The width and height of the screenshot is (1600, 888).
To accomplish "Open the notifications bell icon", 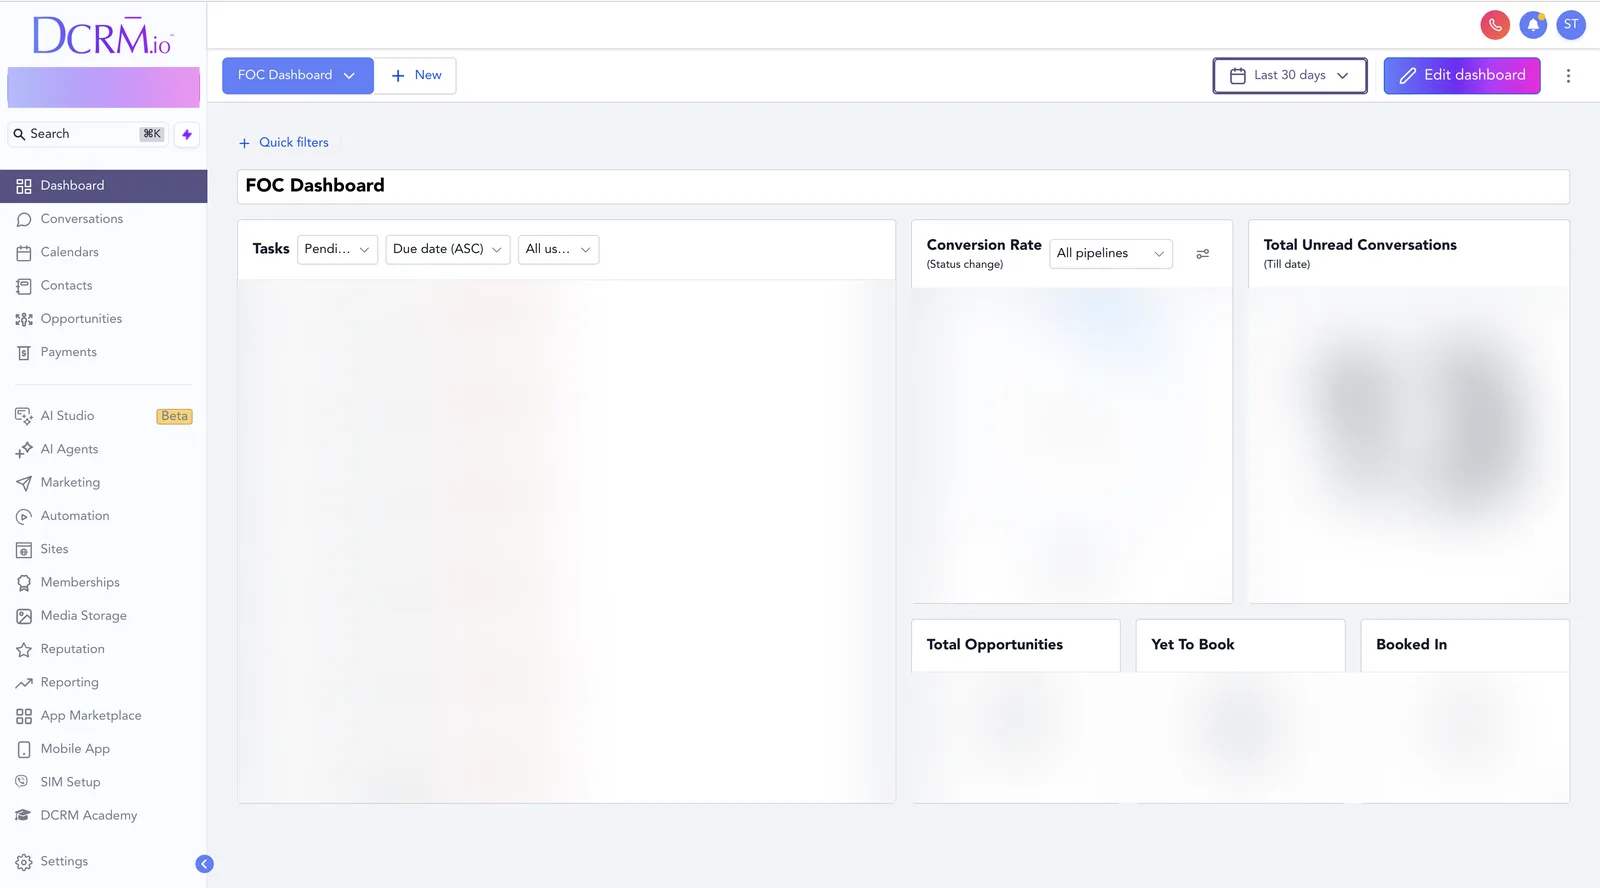I will pyautogui.click(x=1533, y=25).
